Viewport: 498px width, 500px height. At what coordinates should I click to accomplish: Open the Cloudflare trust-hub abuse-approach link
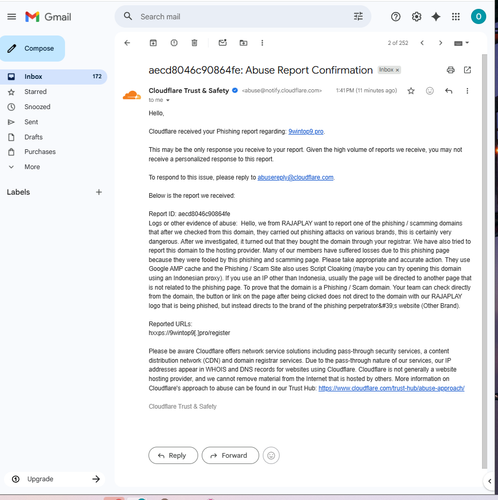click(x=391, y=388)
